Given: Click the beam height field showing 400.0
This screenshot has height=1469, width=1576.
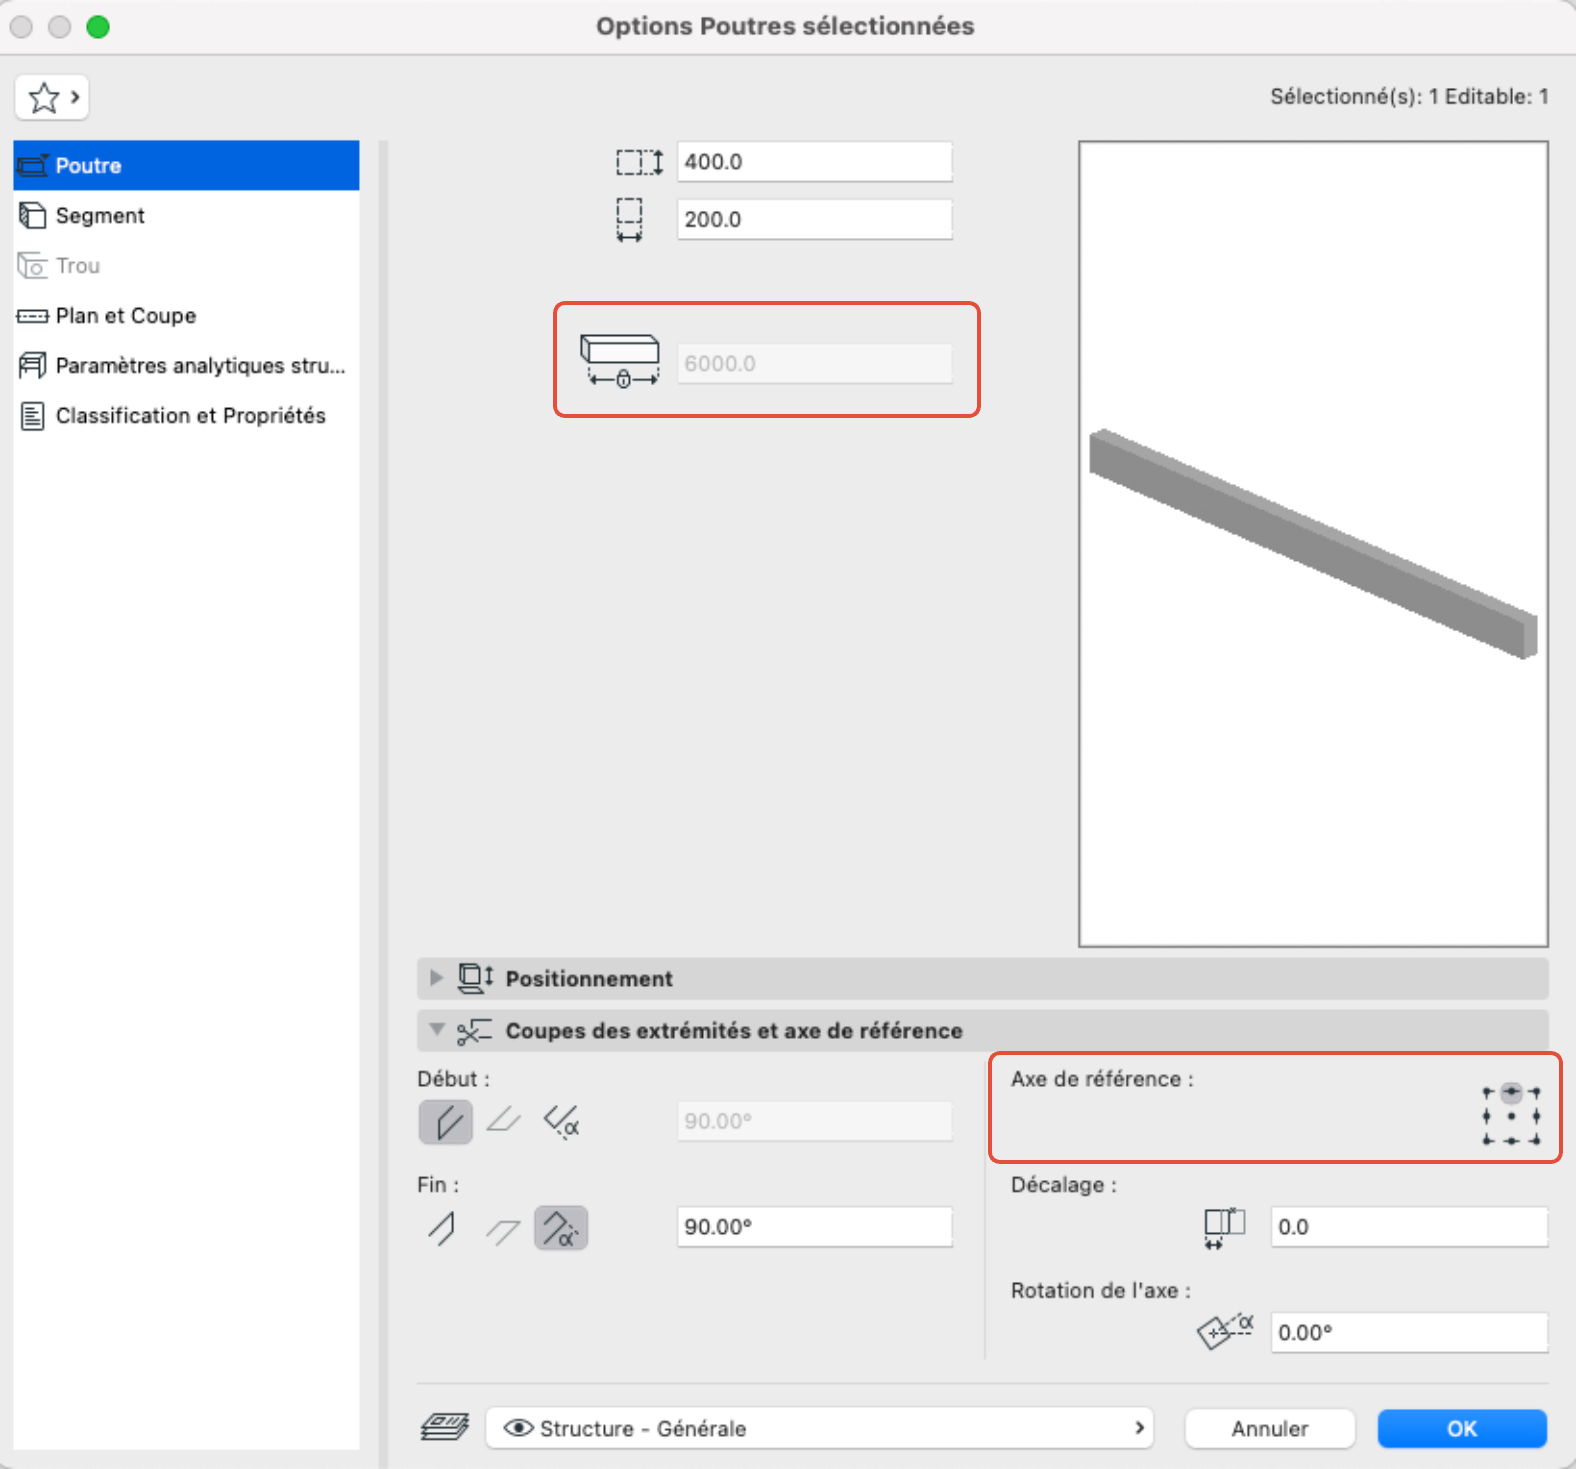Looking at the screenshot, I should (814, 162).
